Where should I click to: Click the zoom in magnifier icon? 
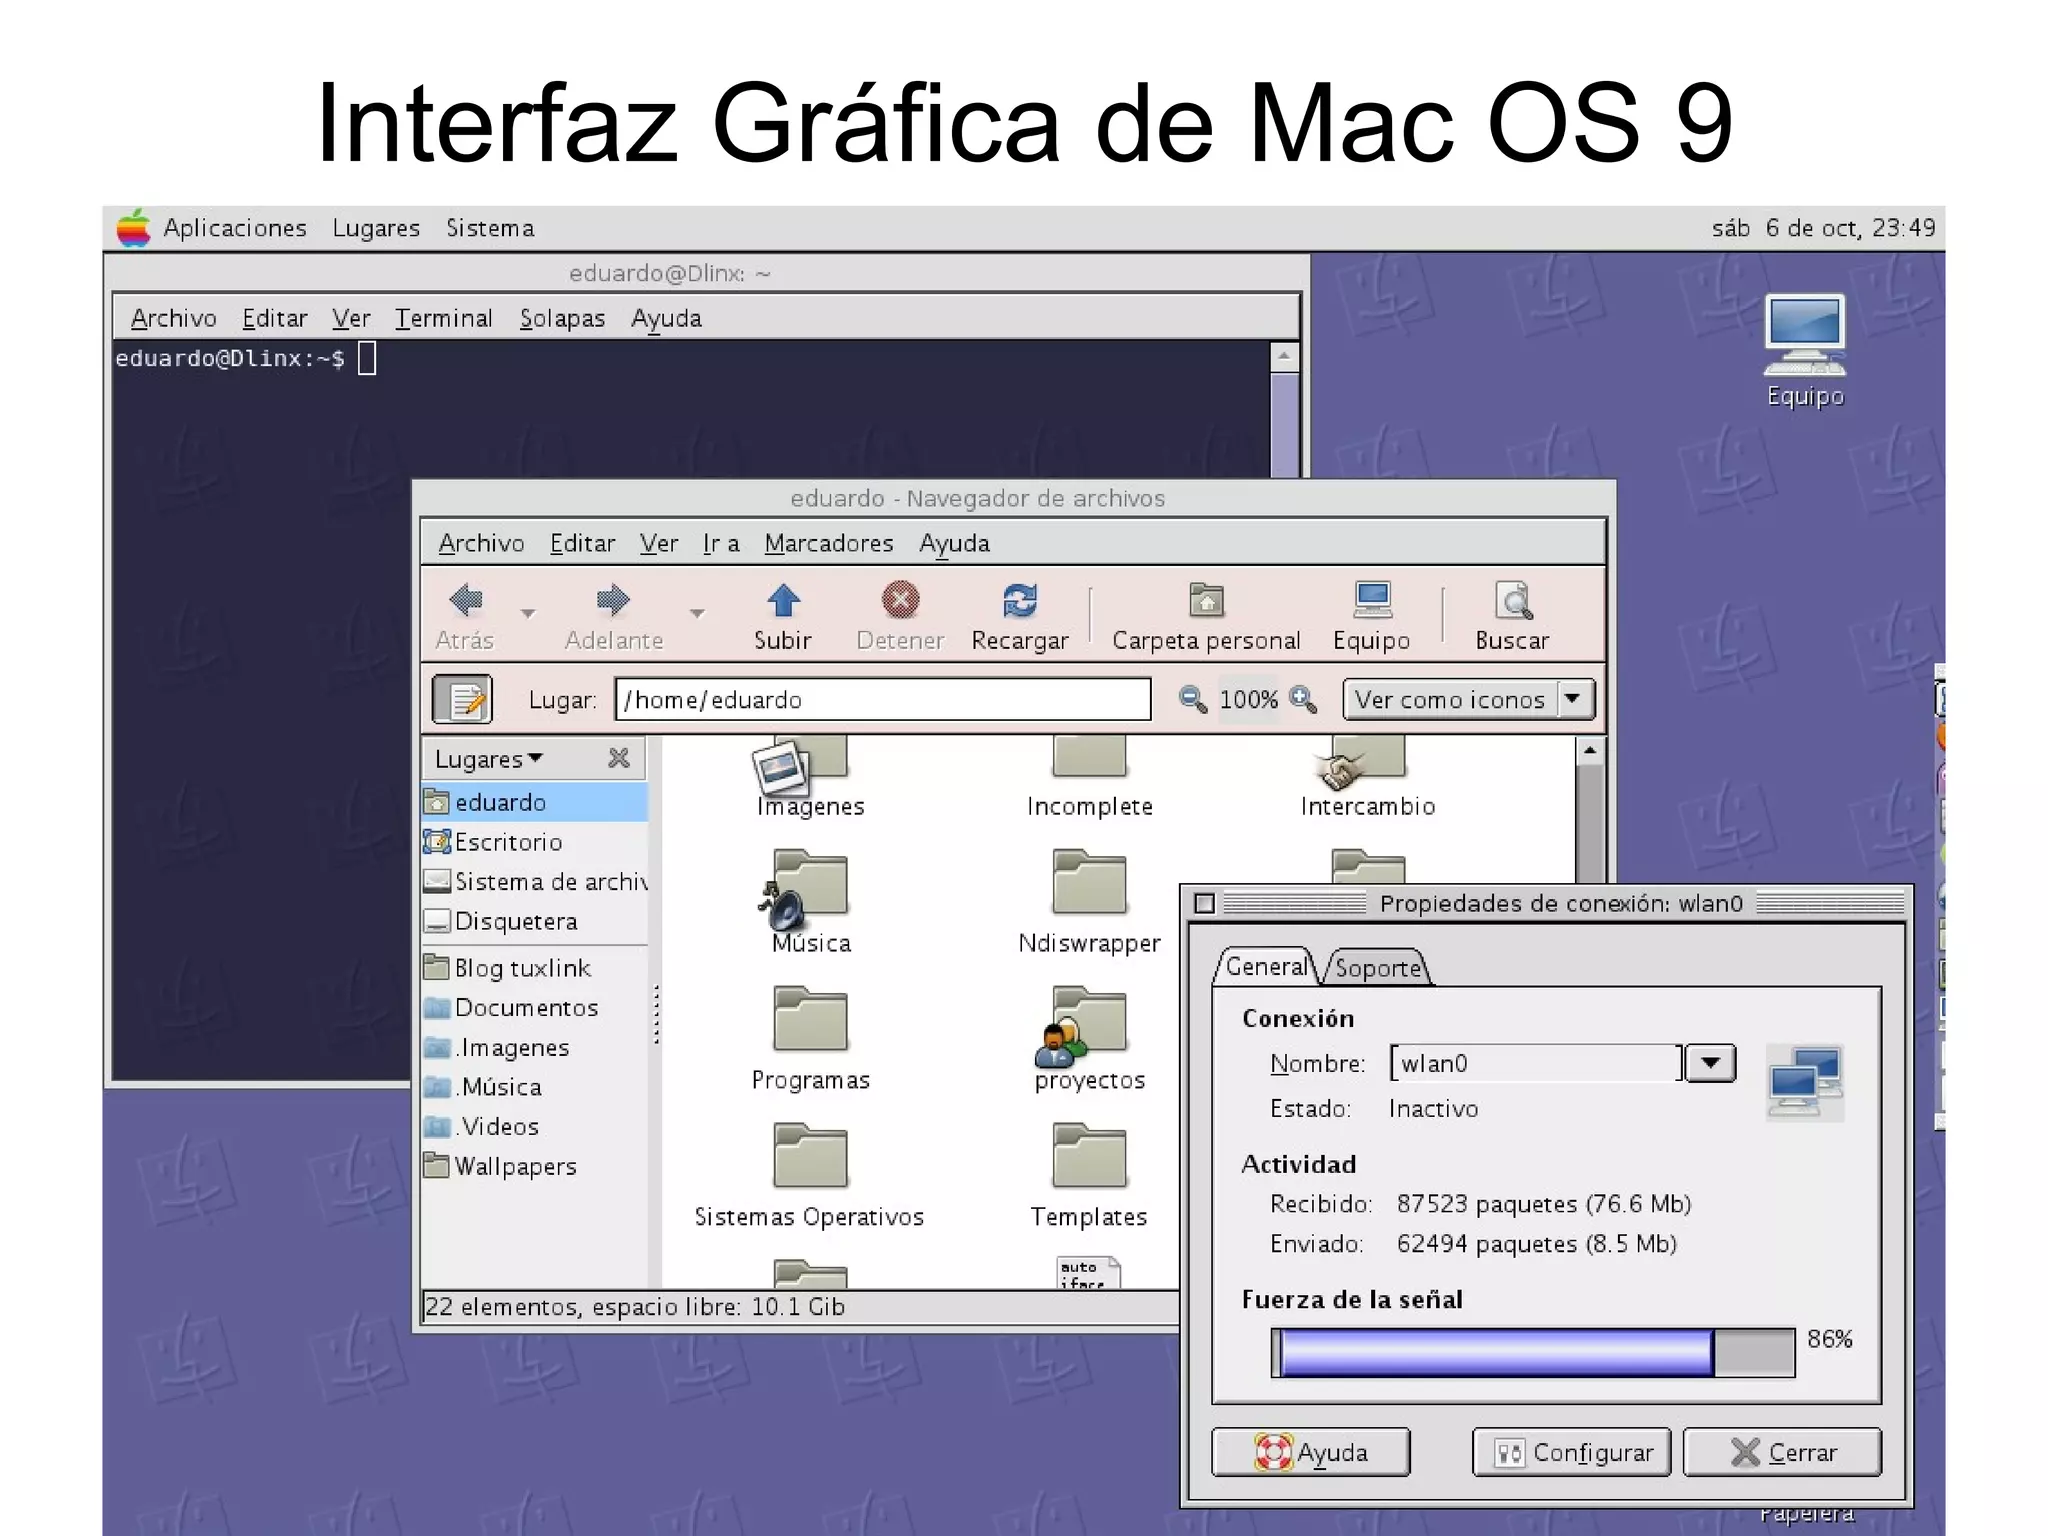click(x=1303, y=699)
